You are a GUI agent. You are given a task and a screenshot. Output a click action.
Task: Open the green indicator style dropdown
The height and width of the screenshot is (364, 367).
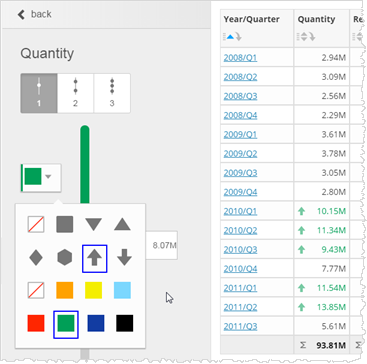click(41, 177)
